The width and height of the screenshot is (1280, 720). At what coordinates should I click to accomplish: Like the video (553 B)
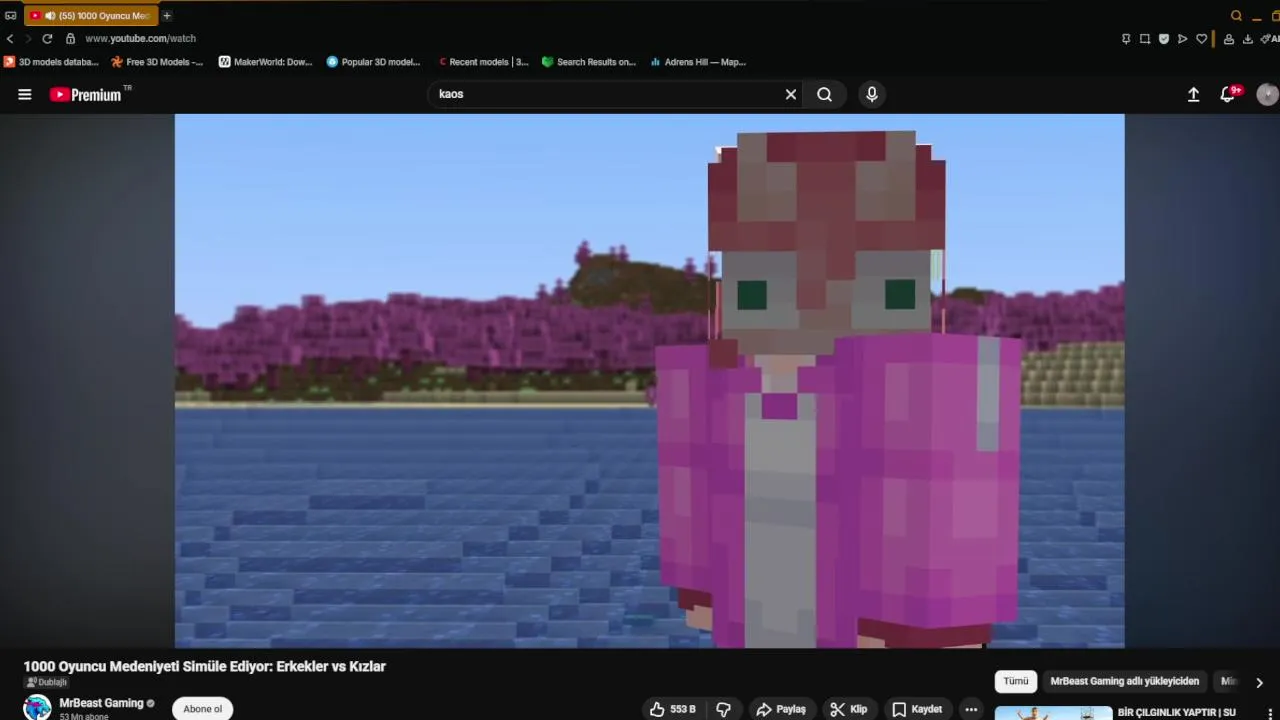[672, 709]
